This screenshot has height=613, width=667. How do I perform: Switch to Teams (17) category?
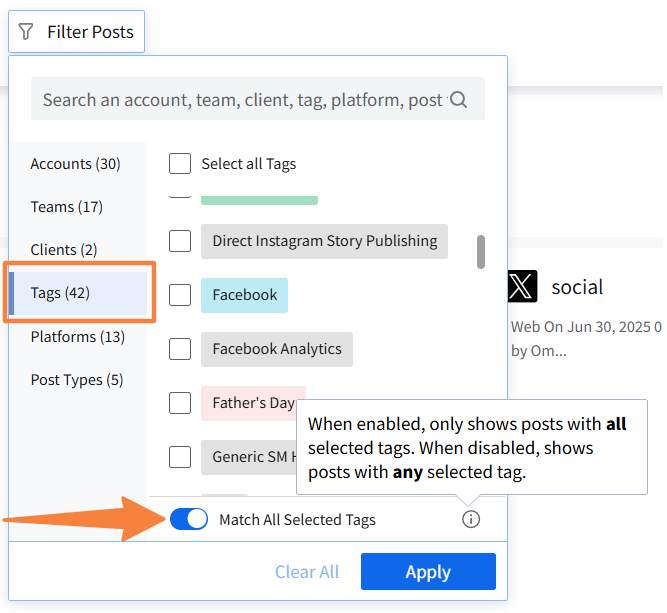point(66,207)
